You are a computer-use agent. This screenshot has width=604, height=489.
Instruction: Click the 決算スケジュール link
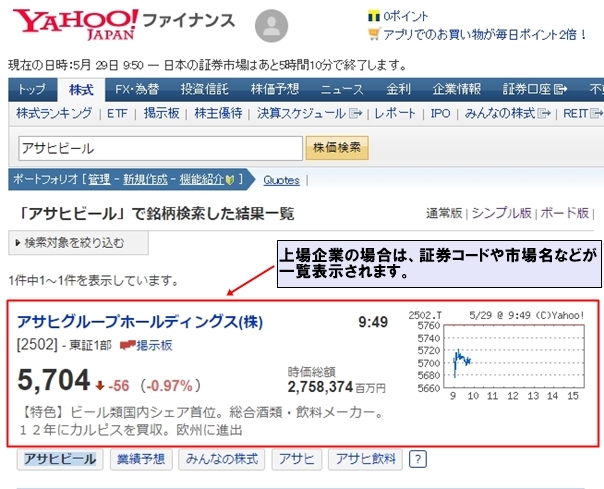coord(301,113)
